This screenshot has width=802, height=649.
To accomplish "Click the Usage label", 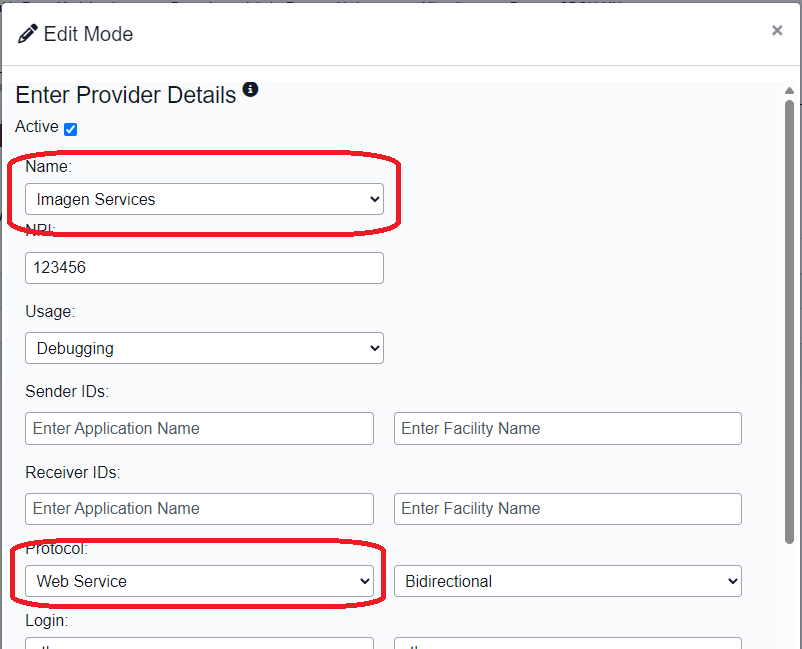I will coord(50,312).
